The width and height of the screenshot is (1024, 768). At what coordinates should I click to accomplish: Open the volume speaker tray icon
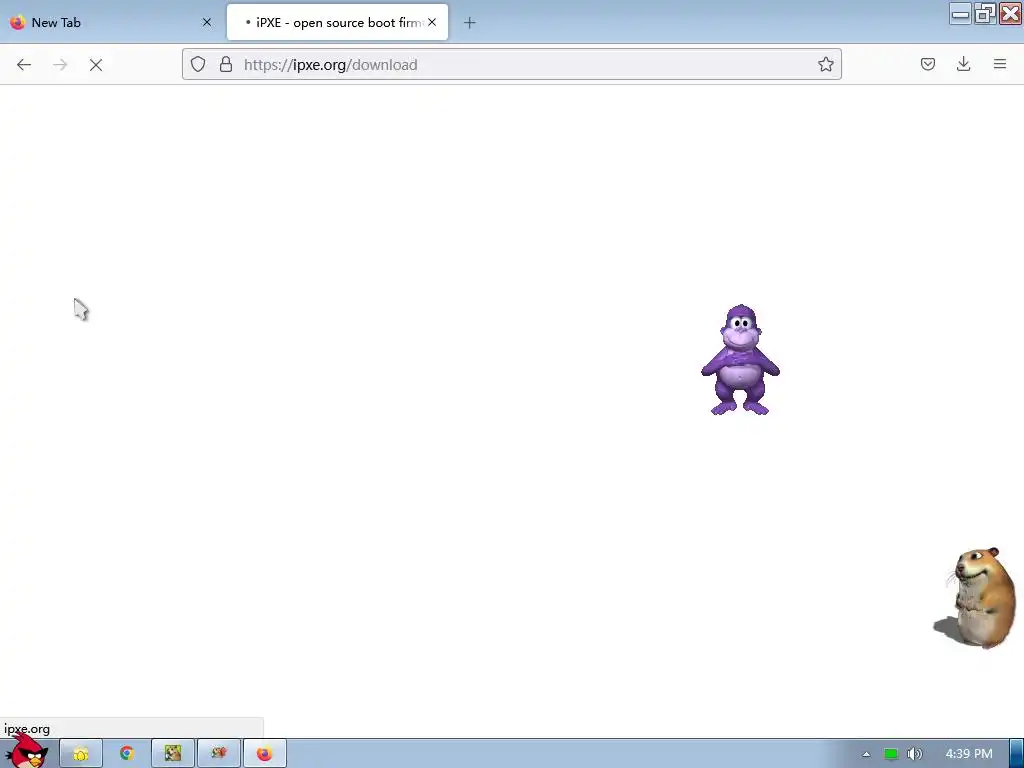click(x=914, y=754)
